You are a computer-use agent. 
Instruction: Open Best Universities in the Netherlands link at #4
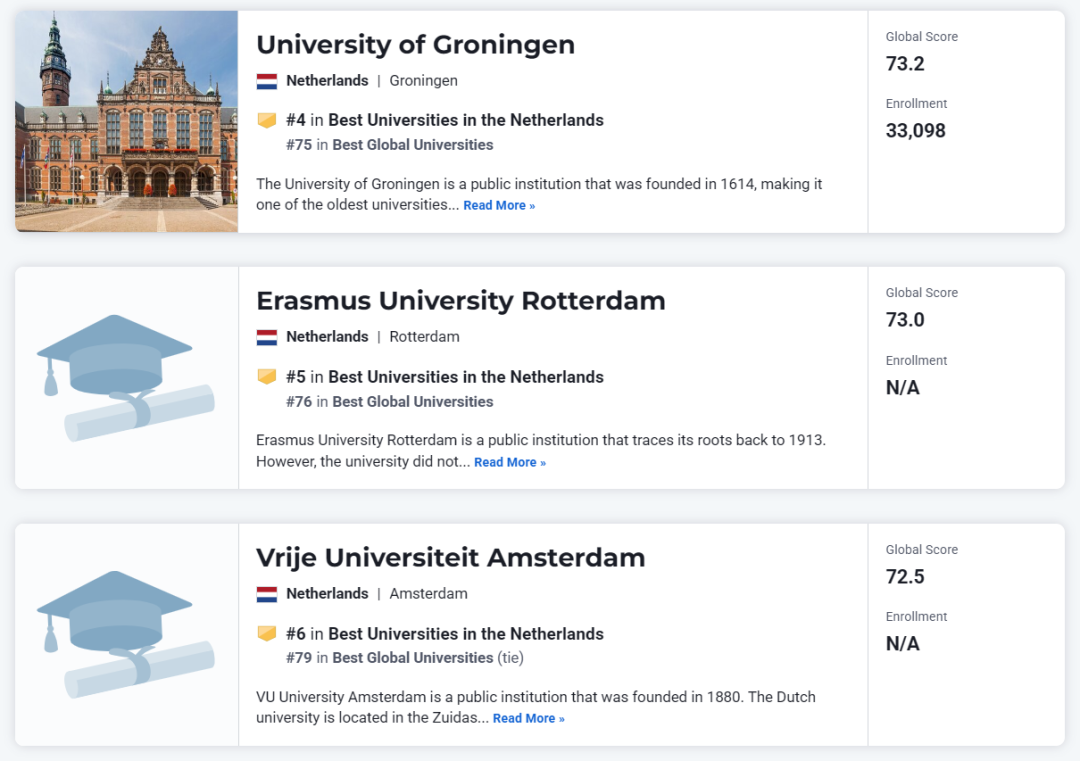click(x=466, y=120)
